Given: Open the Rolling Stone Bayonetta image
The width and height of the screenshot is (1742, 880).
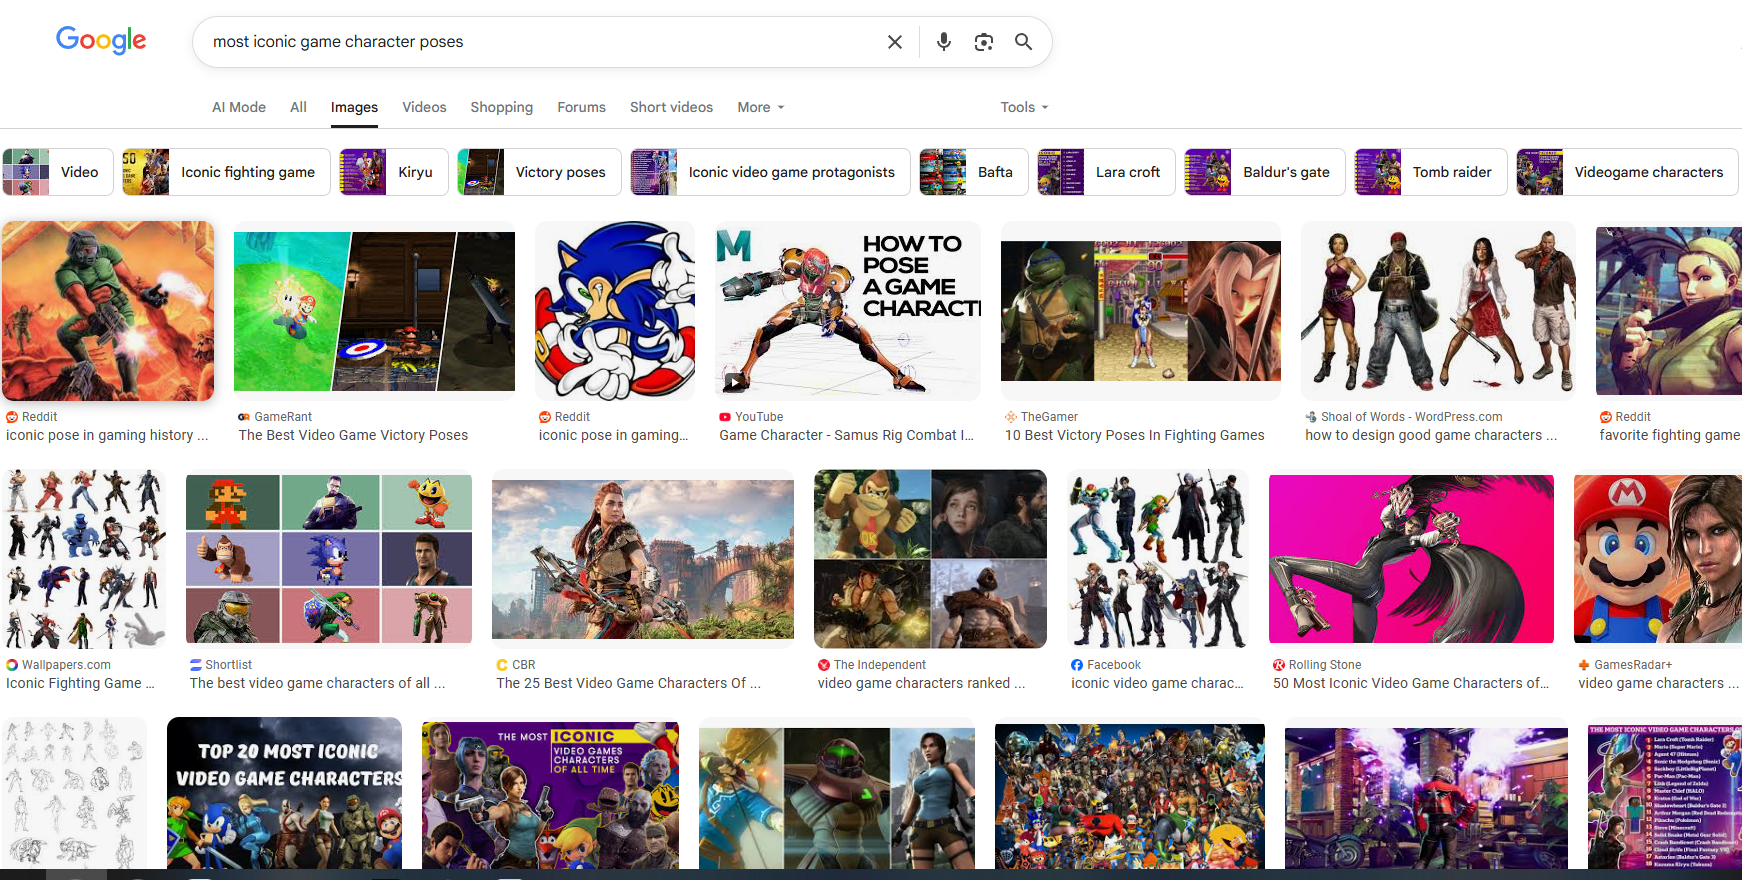Looking at the screenshot, I should tap(1411, 559).
